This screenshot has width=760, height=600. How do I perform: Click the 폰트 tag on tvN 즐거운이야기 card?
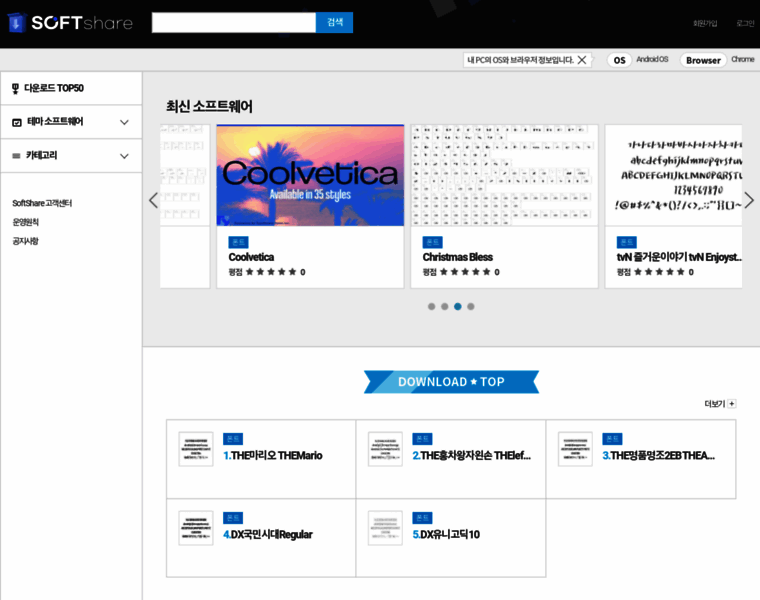click(627, 242)
